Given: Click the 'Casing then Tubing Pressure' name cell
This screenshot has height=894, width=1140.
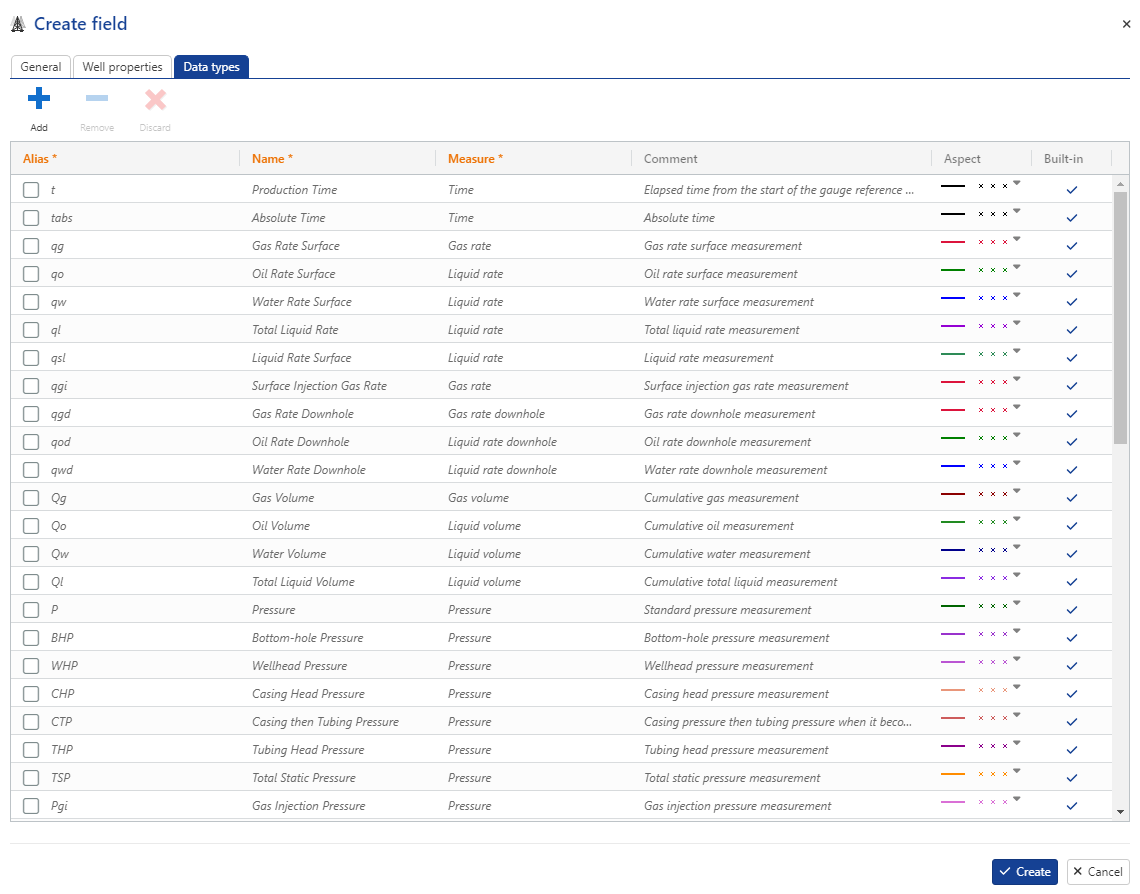Looking at the screenshot, I should pos(325,722).
